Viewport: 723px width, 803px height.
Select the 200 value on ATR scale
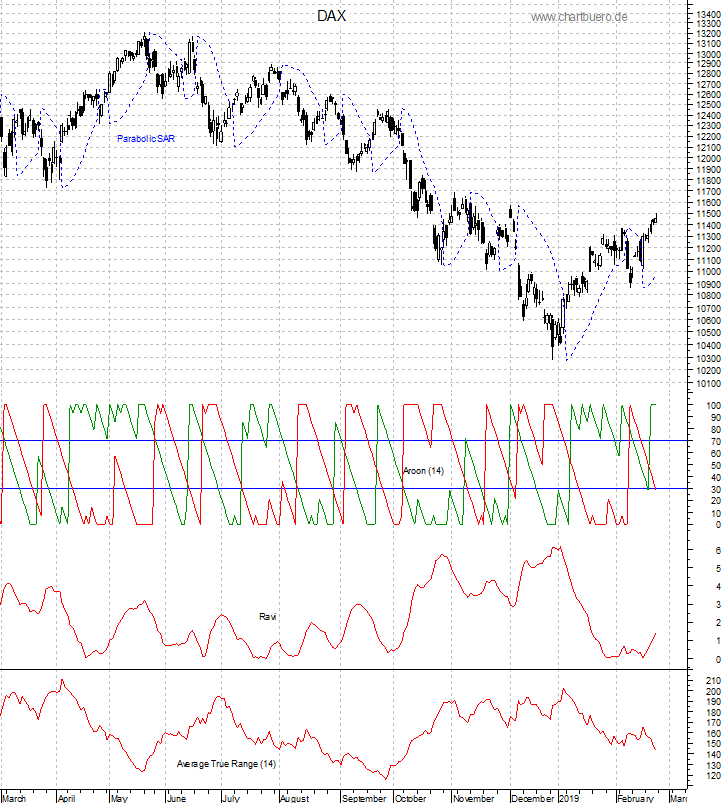click(x=713, y=691)
